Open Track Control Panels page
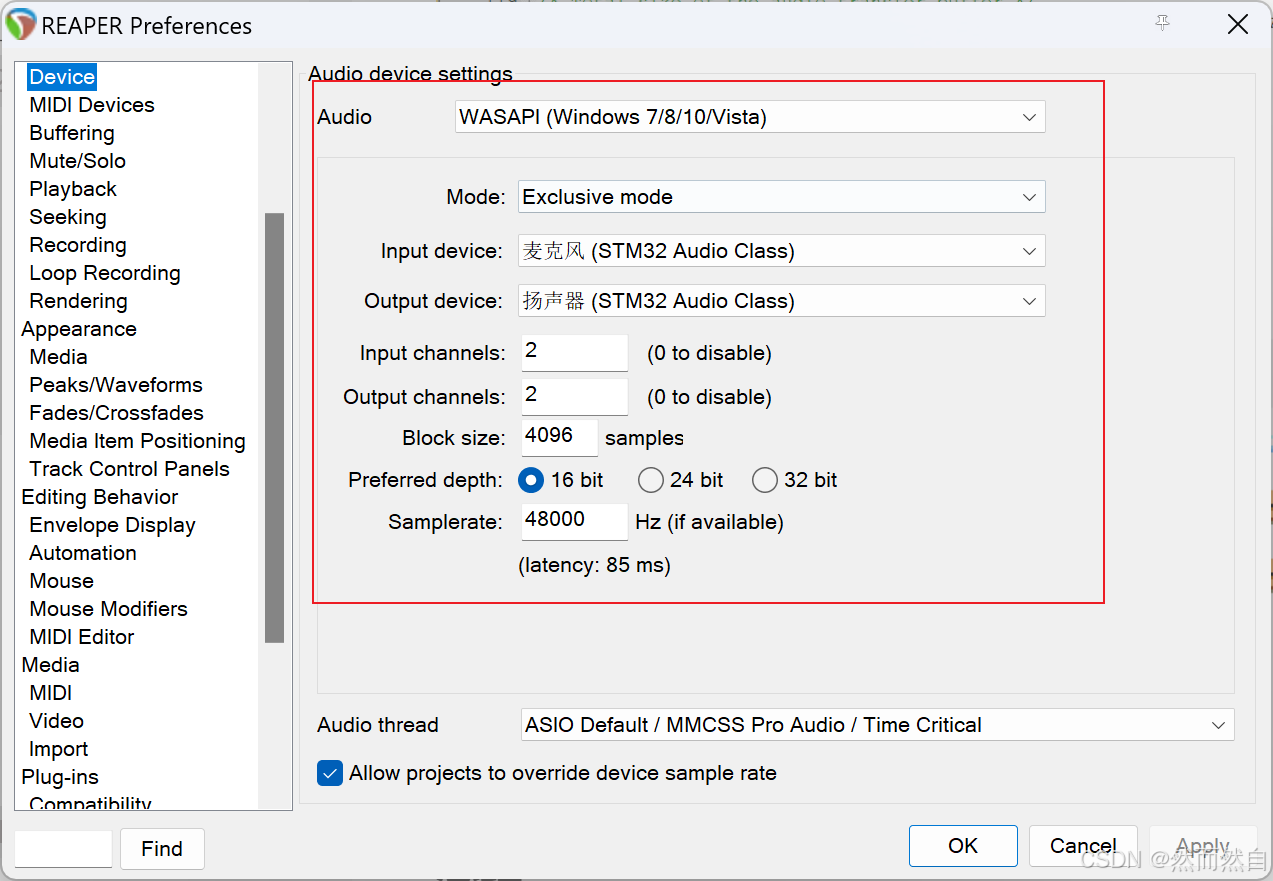1273x881 pixels. [130, 469]
